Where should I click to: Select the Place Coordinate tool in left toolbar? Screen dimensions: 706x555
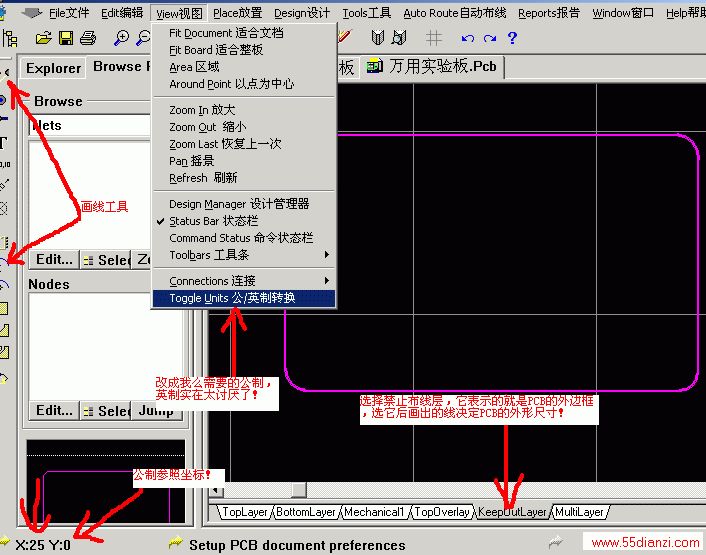4,165
